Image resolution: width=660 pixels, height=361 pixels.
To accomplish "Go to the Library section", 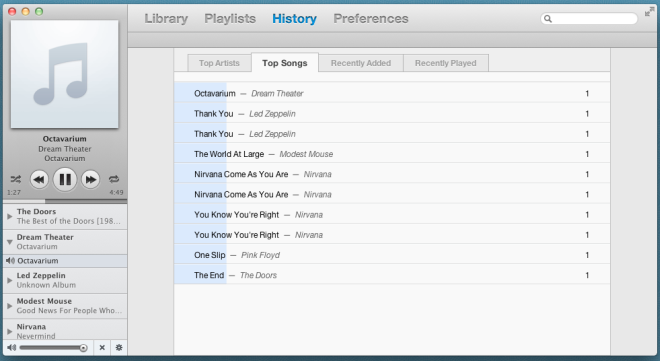I will pyautogui.click(x=166, y=19).
